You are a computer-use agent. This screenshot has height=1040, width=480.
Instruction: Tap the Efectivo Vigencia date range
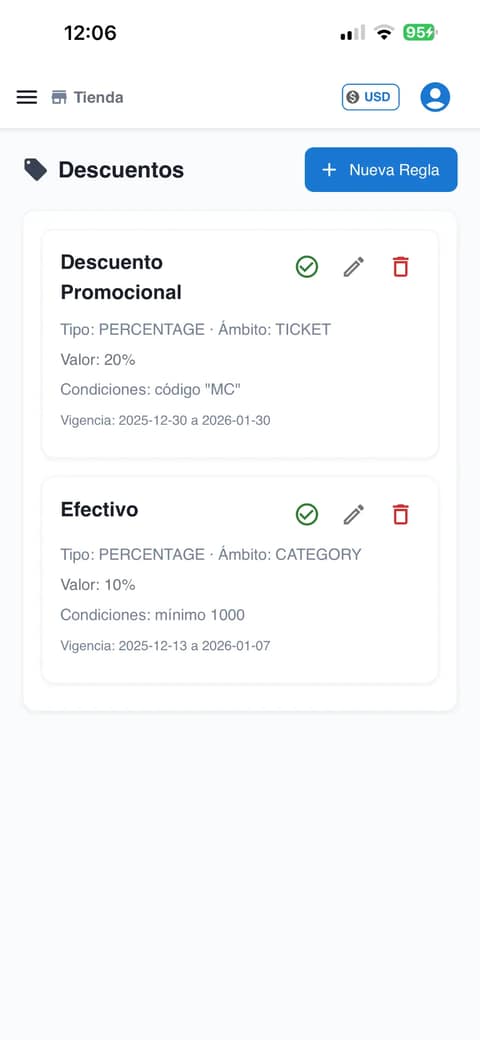click(x=165, y=645)
